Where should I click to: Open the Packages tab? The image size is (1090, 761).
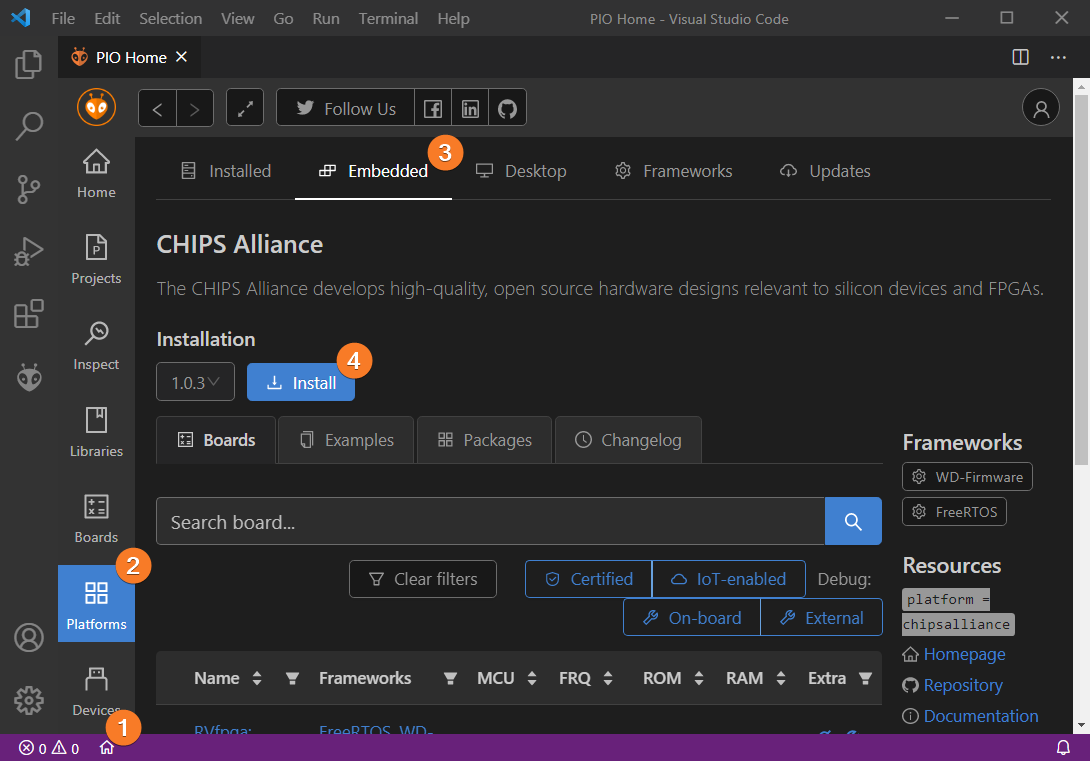point(485,440)
